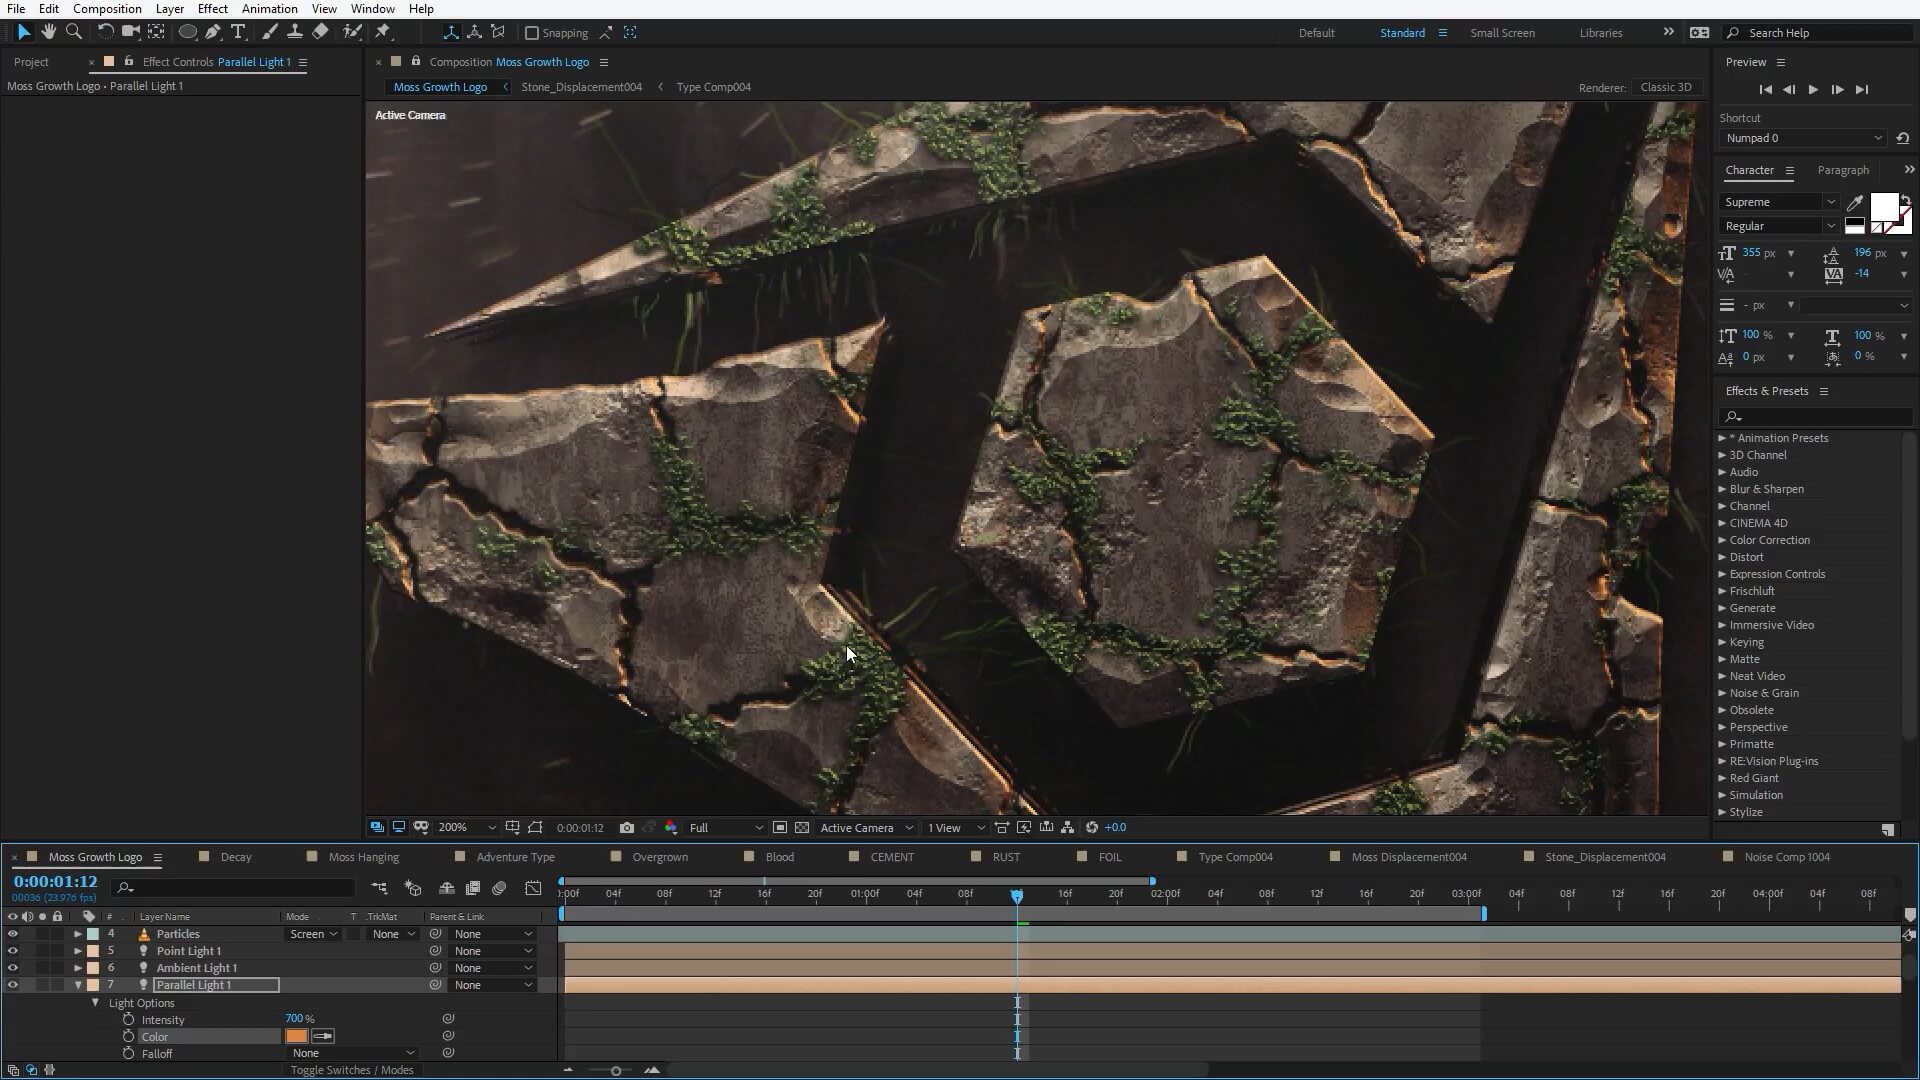Click the eyedropper in Character panel
The width and height of the screenshot is (1920, 1080).
click(1855, 202)
